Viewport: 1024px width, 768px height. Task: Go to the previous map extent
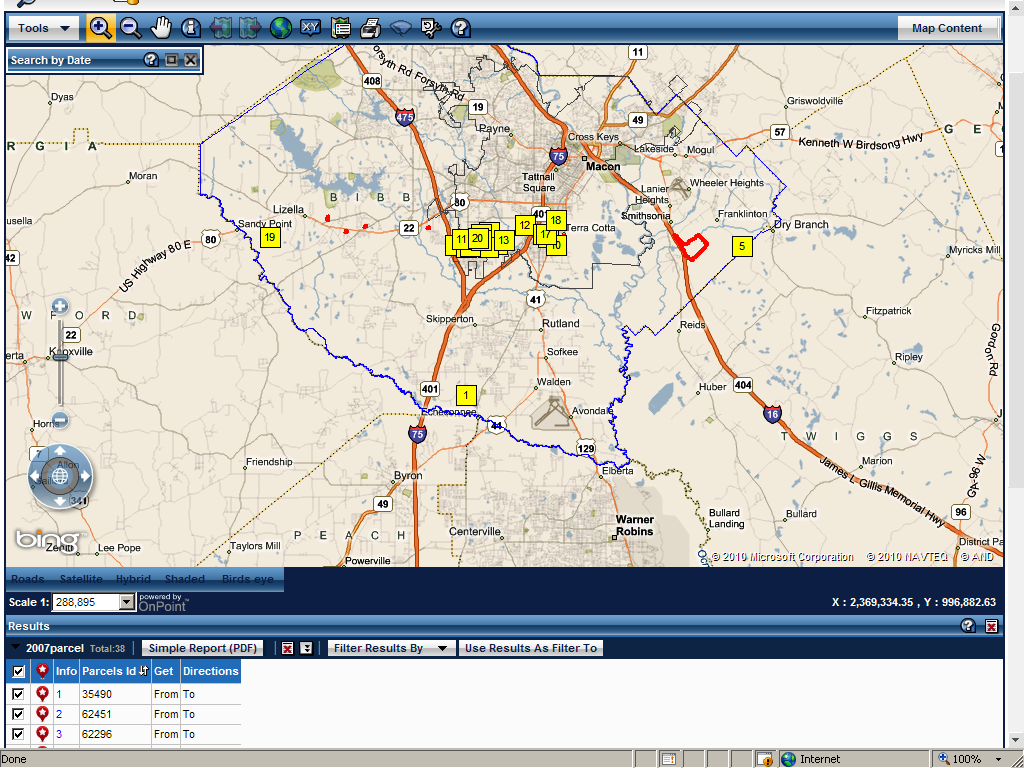click(220, 28)
